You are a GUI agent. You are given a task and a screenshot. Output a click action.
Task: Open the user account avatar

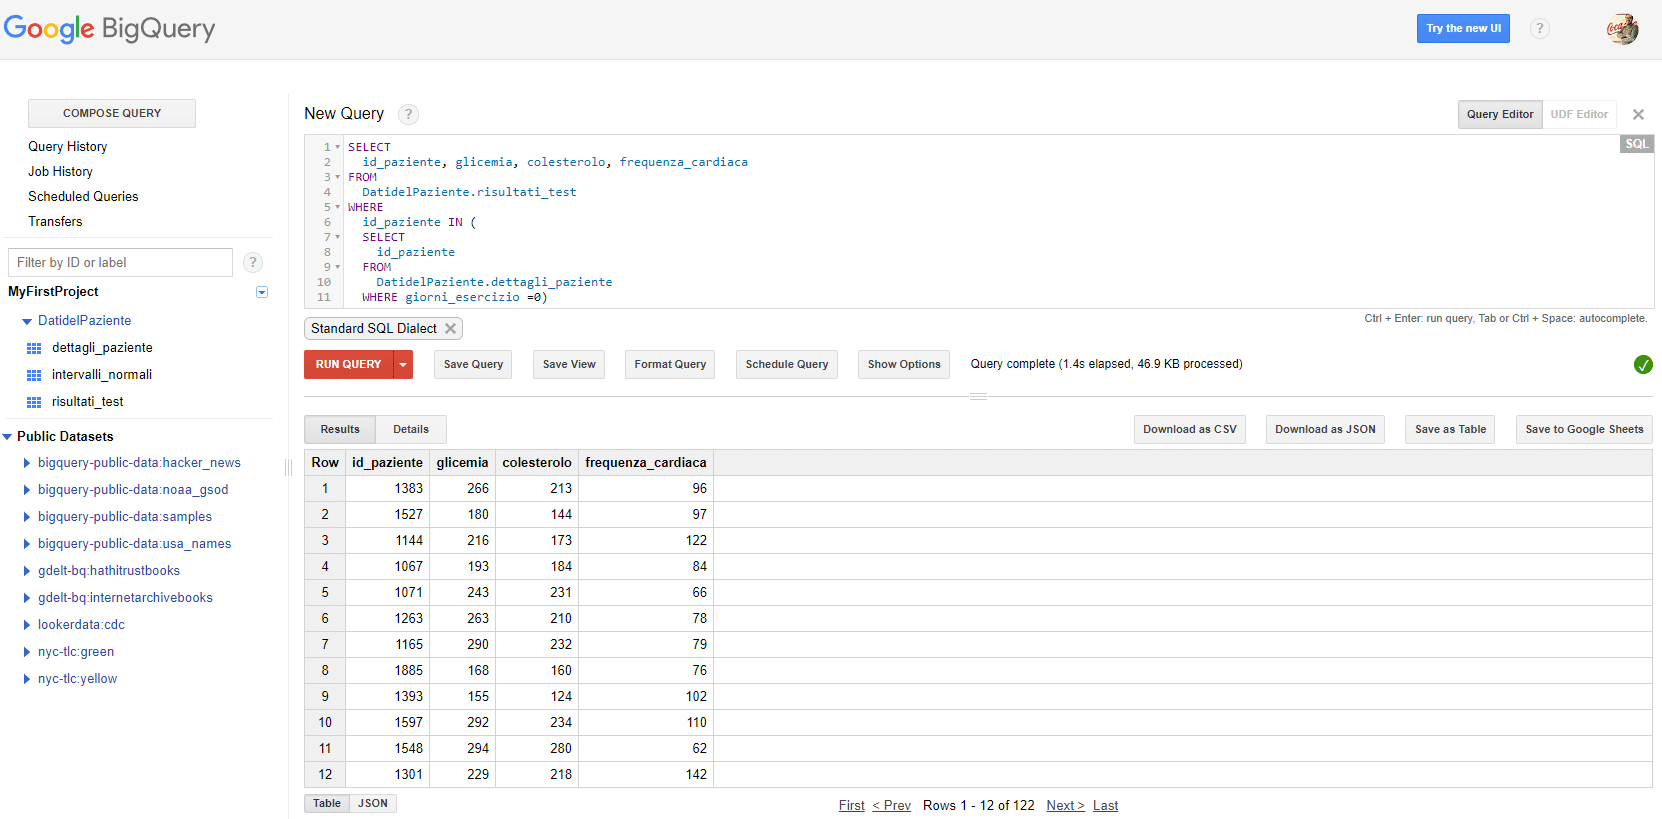pos(1622,29)
